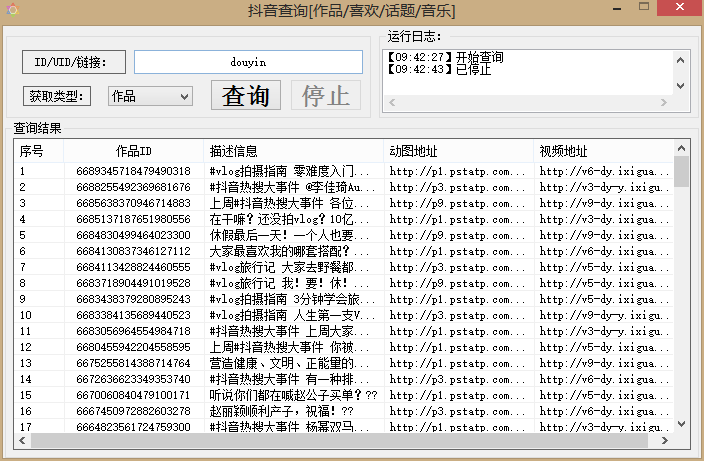Select ID 6683438379280895243
The image size is (704, 461).
[x=133, y=299]
